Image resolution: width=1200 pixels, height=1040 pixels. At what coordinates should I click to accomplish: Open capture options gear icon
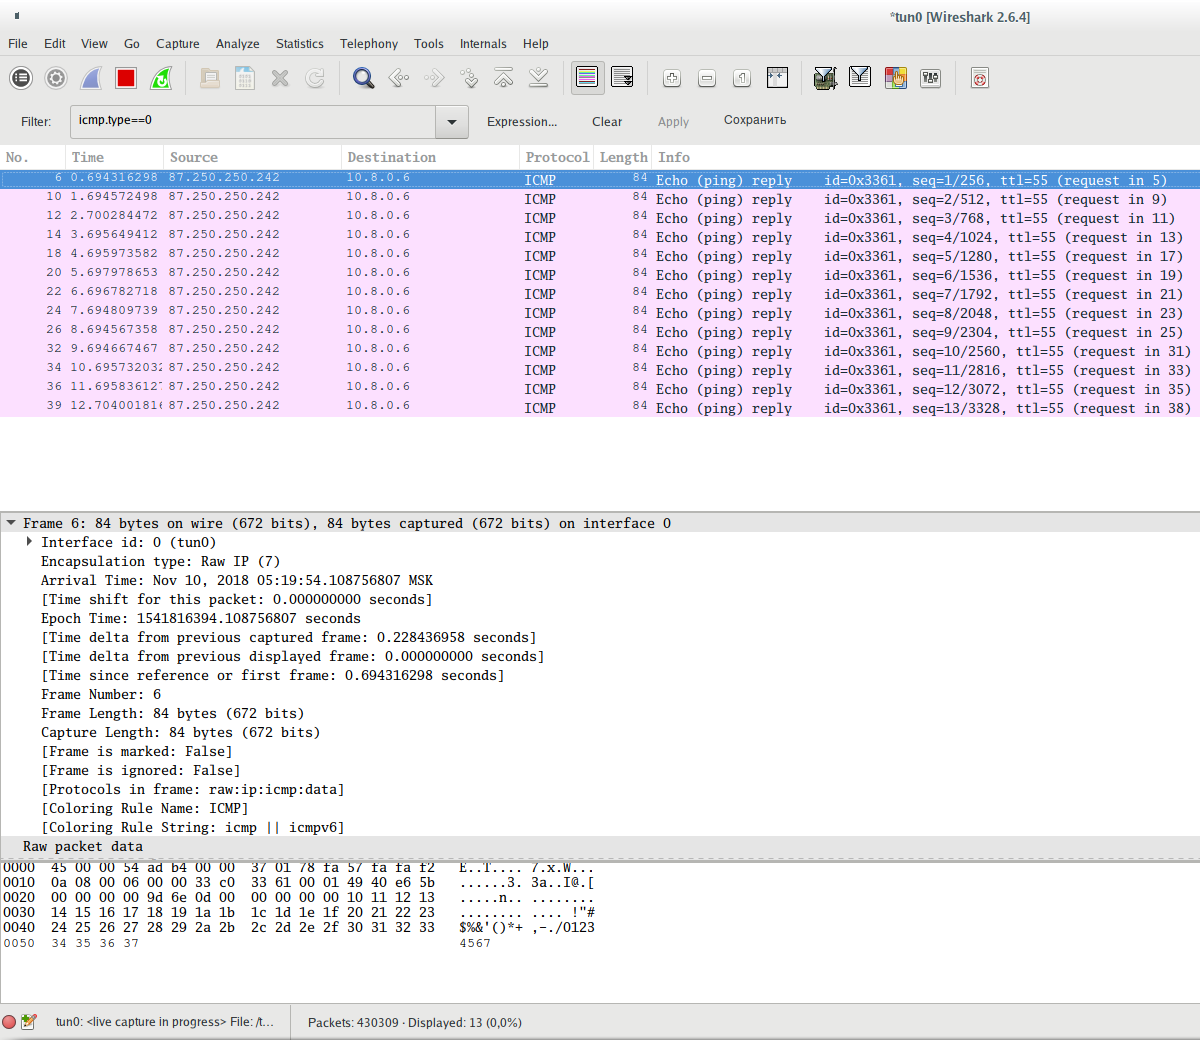click(56, 78)
